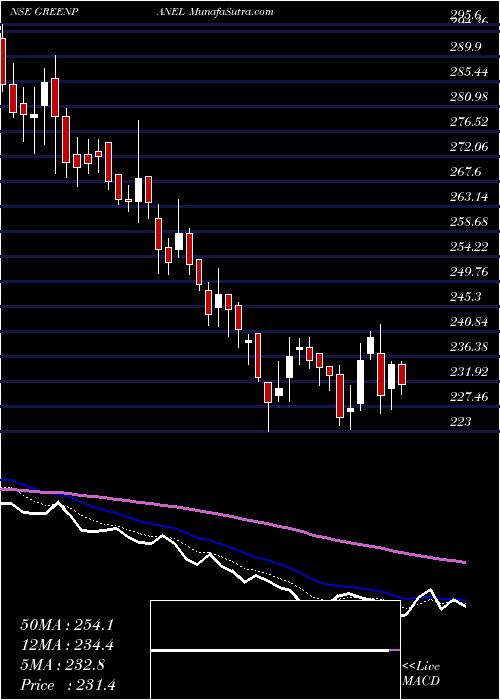Click the <<Live MACD label
Viewport: 500px width, 700px height.
pos(421,674)
